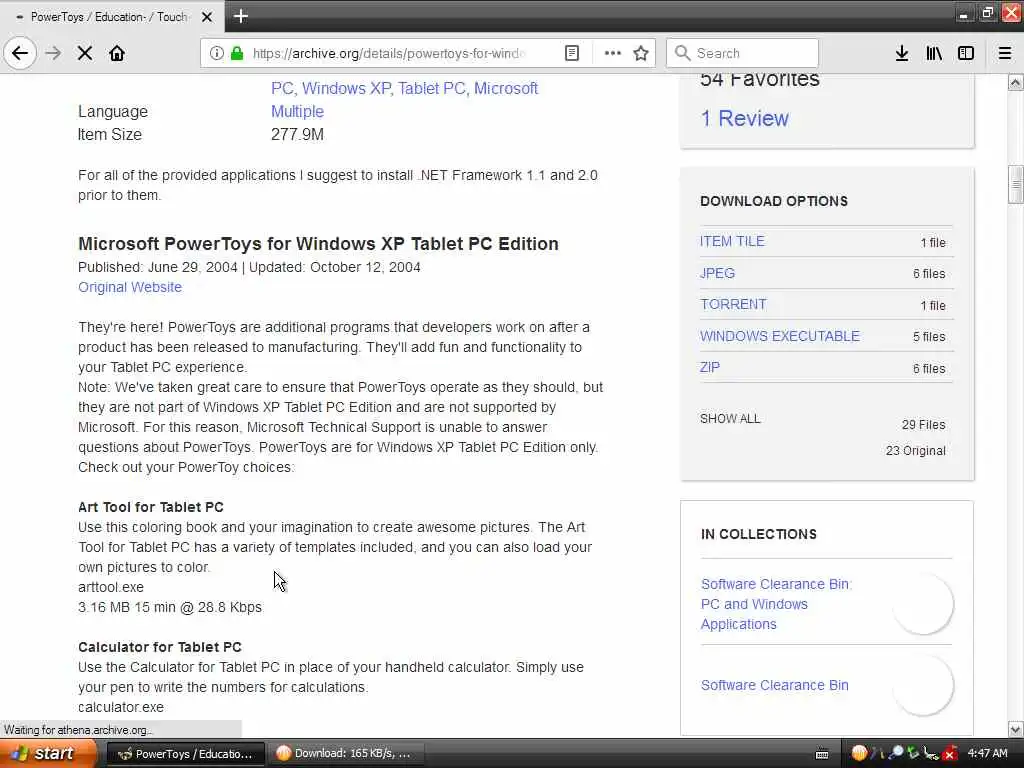
Task: Click the Search box in toolbar
Action: [x=742, y=53]
